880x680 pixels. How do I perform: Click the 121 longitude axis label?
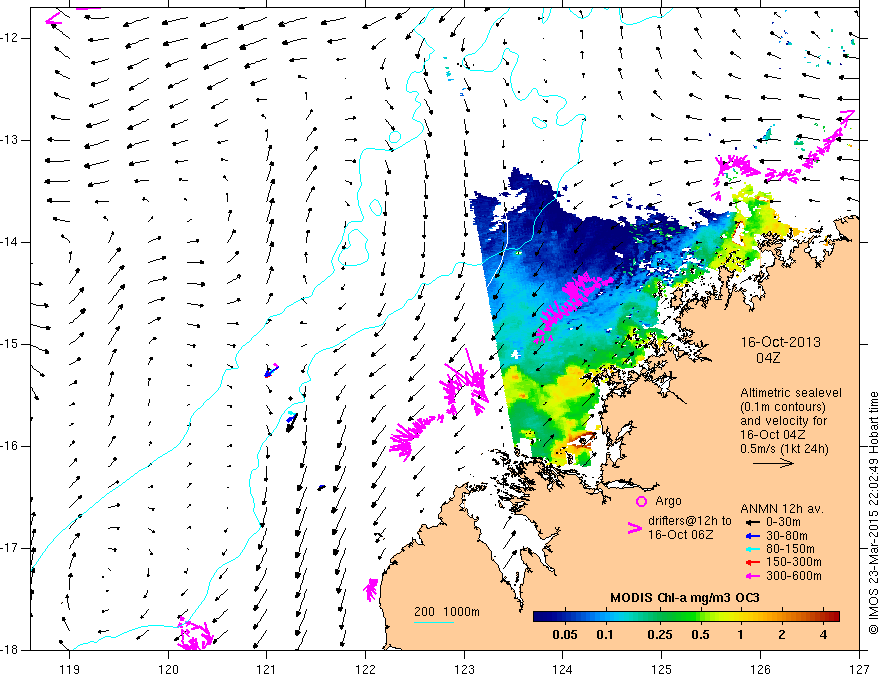267,669
